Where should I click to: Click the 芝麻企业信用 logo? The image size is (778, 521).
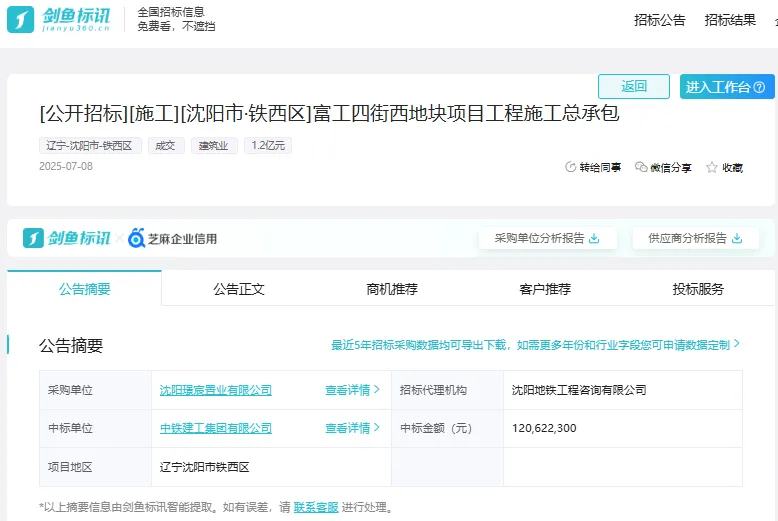tap(172, 238)
